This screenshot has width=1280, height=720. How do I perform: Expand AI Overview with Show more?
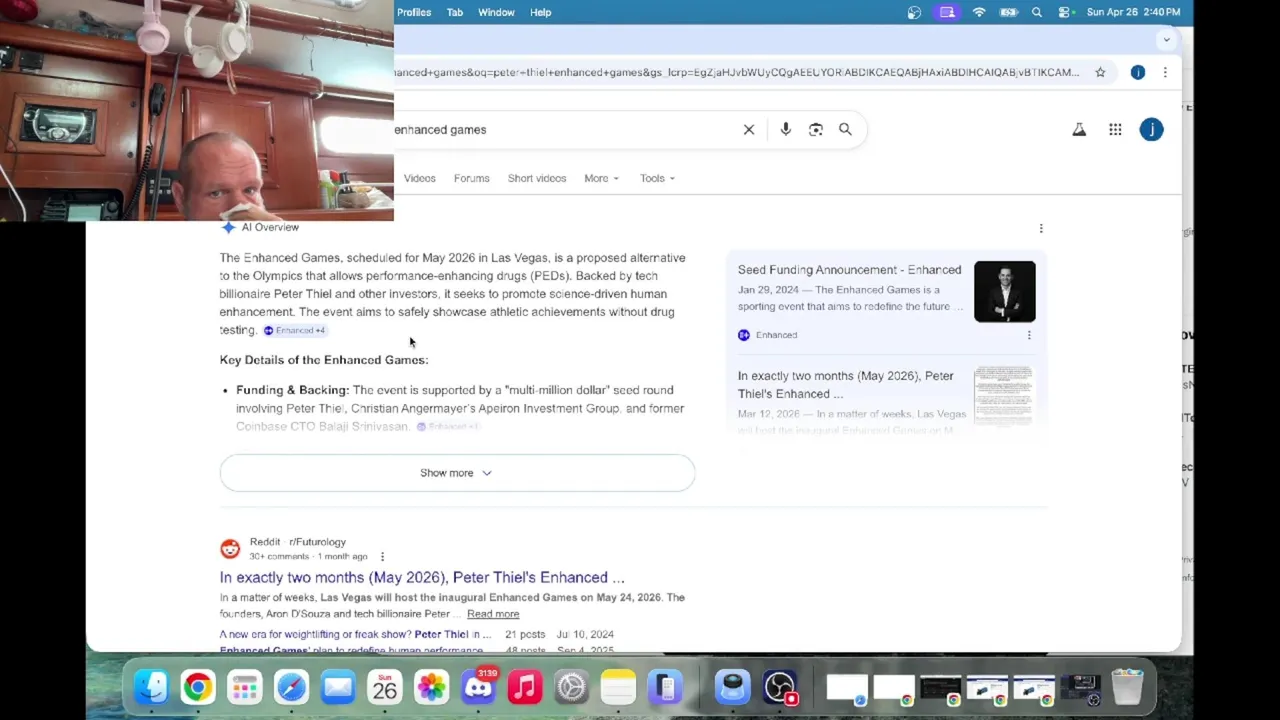click(x=457, y=473)
